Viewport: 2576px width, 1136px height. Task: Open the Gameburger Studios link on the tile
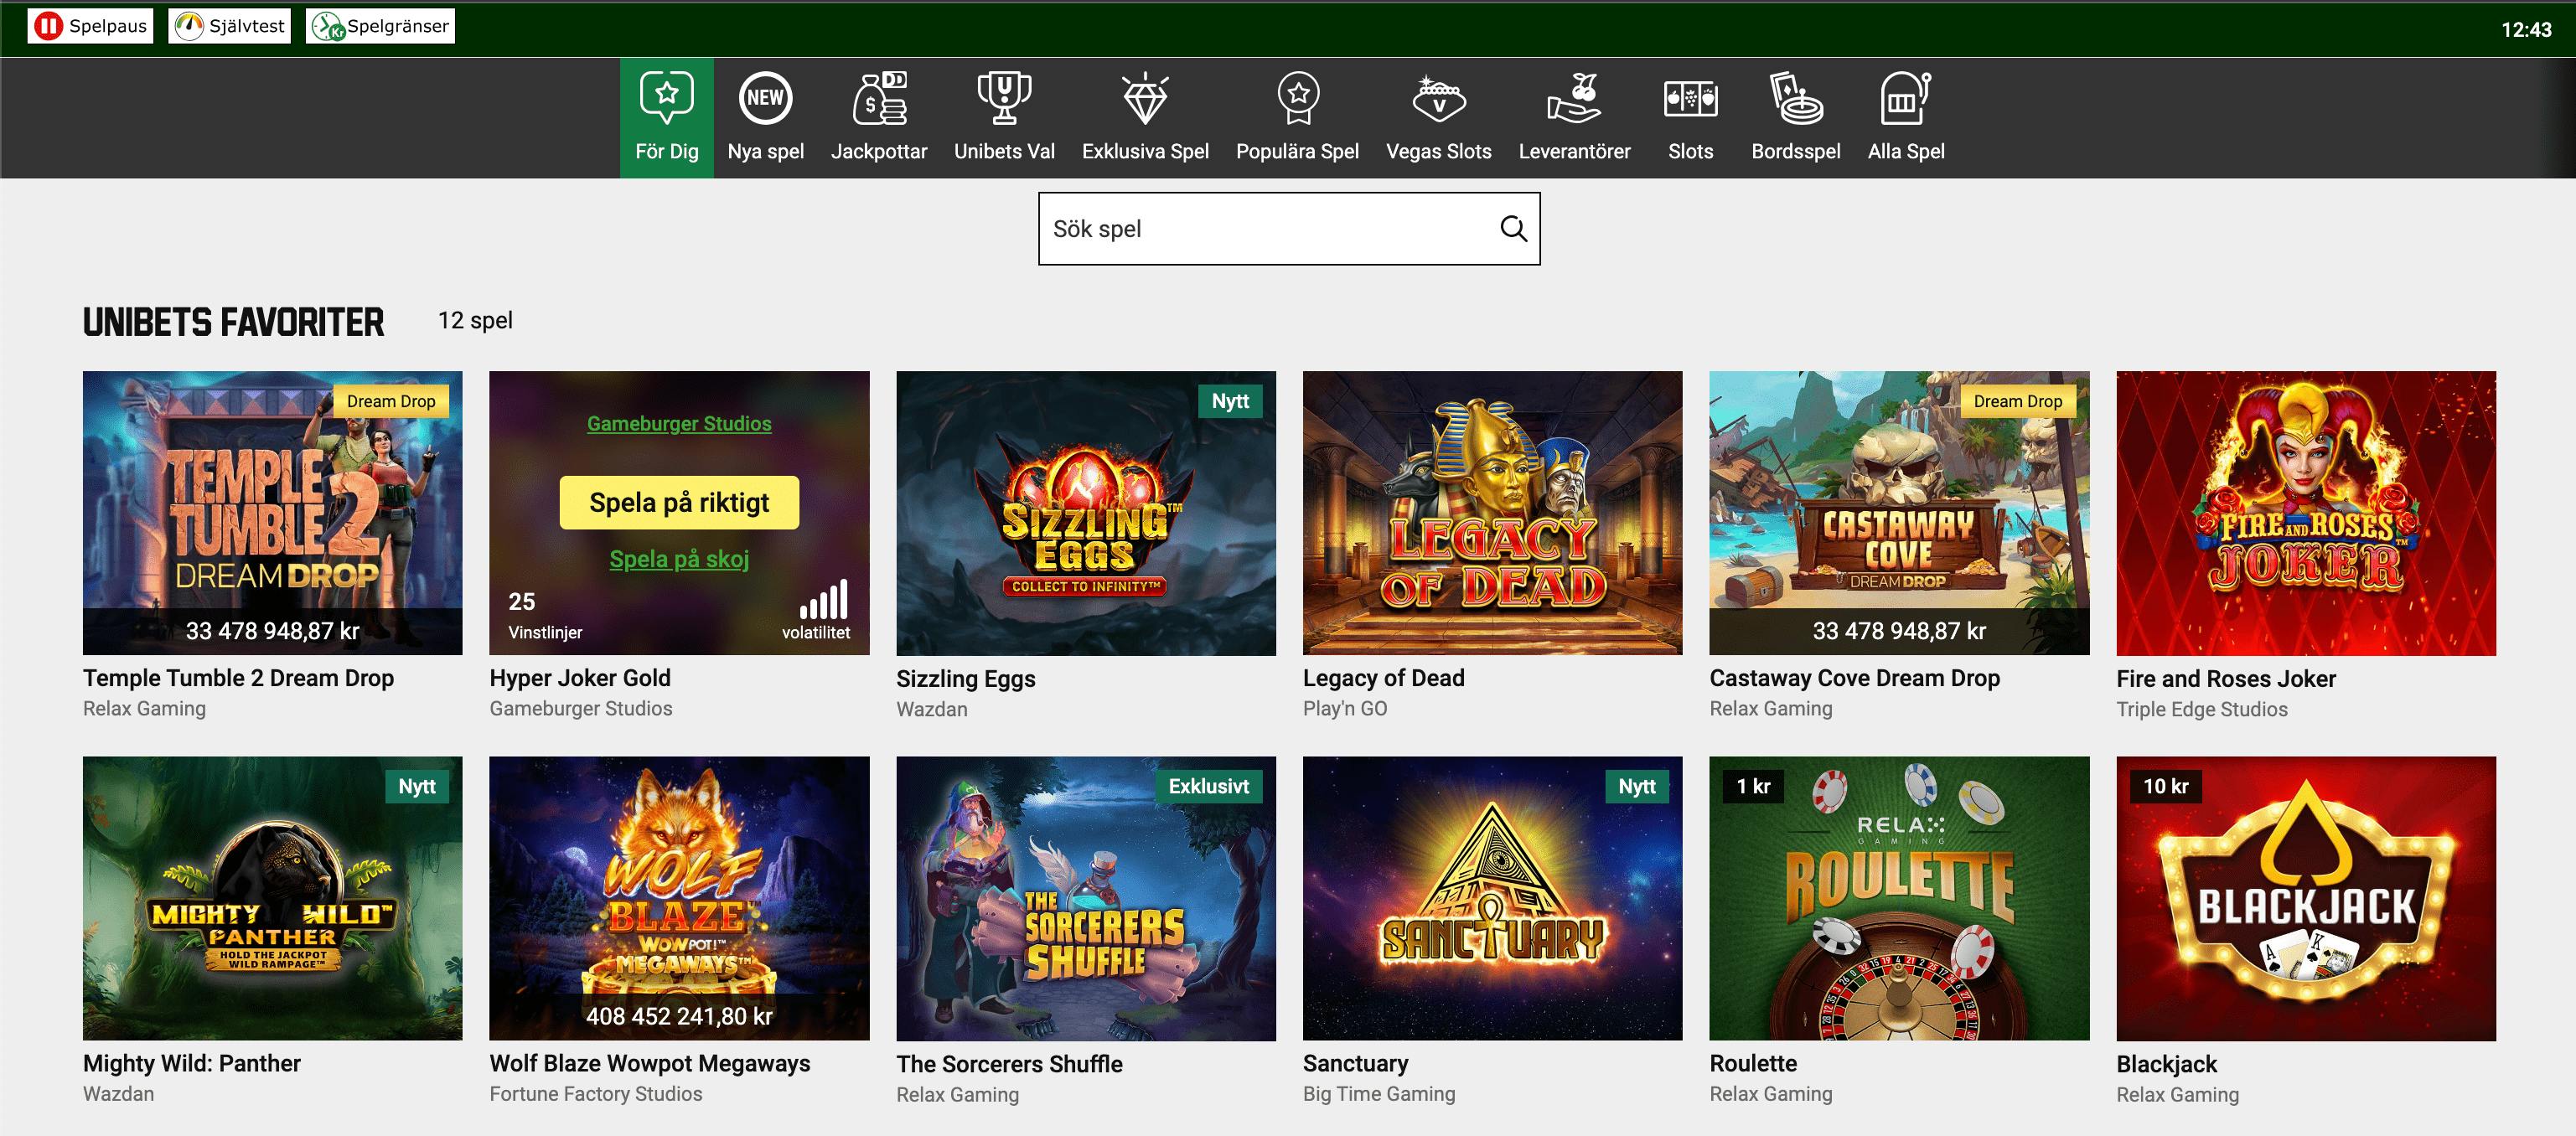click(679, 423)
